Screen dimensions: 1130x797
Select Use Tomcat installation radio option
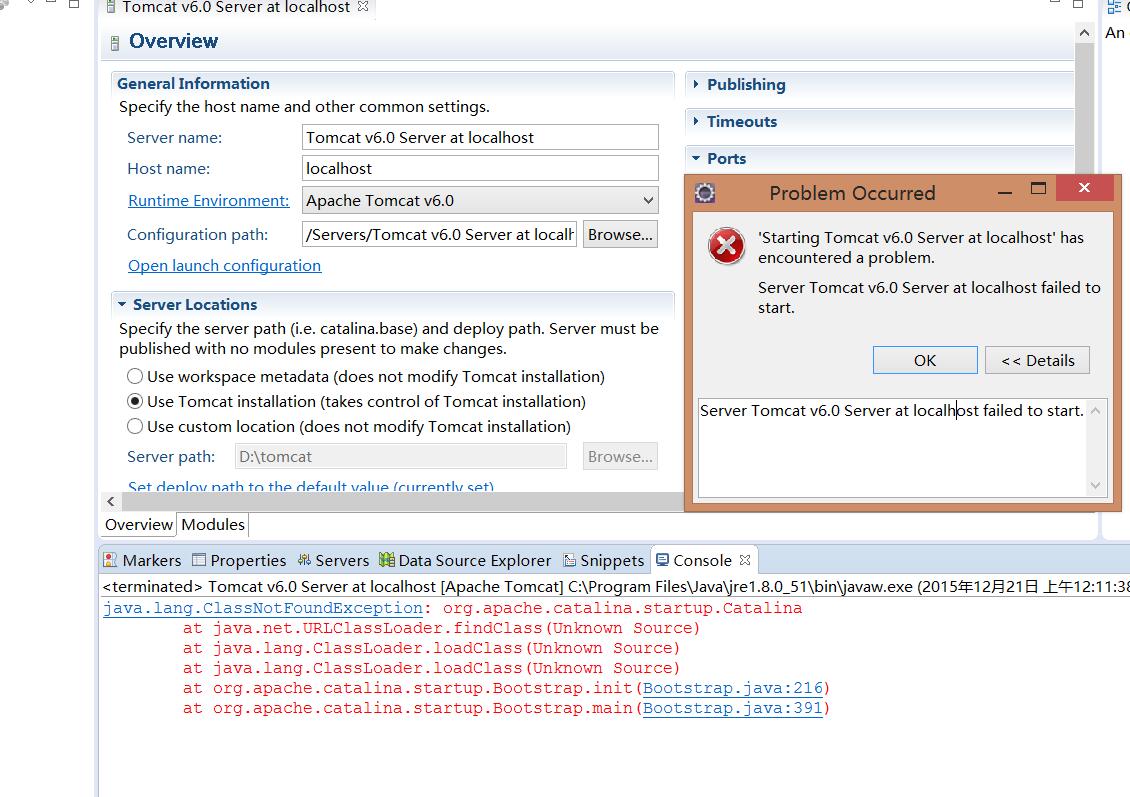click(x=135, y=401)
